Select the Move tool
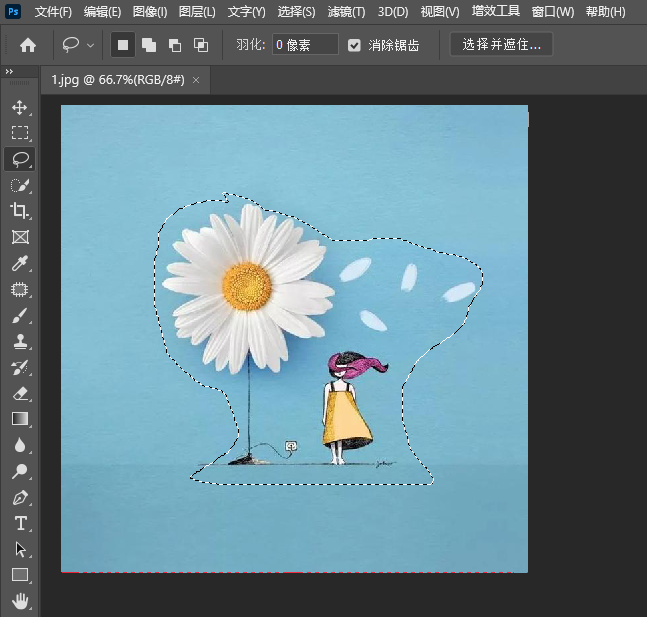The height and width of the screenshot is (617, 647). click(x=19, y=107)
